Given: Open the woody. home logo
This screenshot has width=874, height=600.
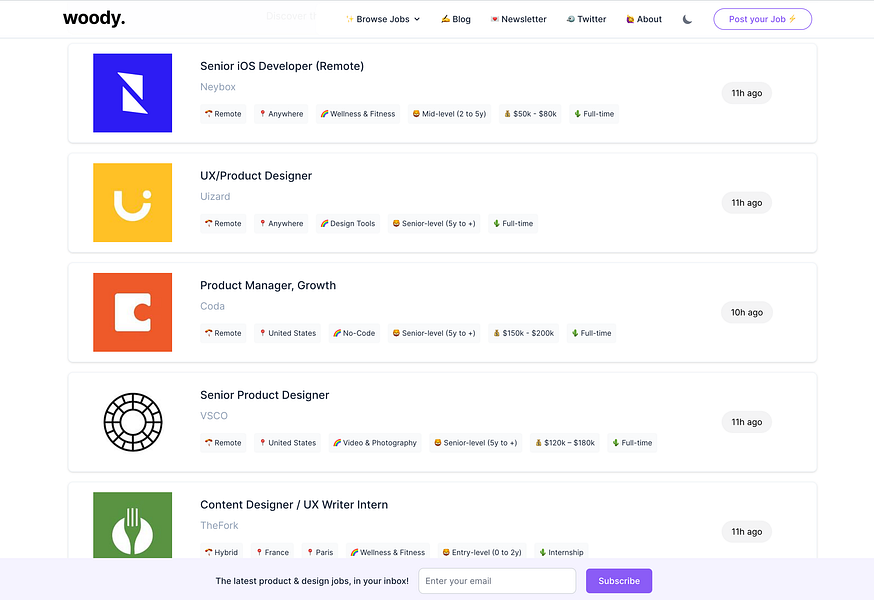Looking at the screenshot, I should tap(94, 18).
